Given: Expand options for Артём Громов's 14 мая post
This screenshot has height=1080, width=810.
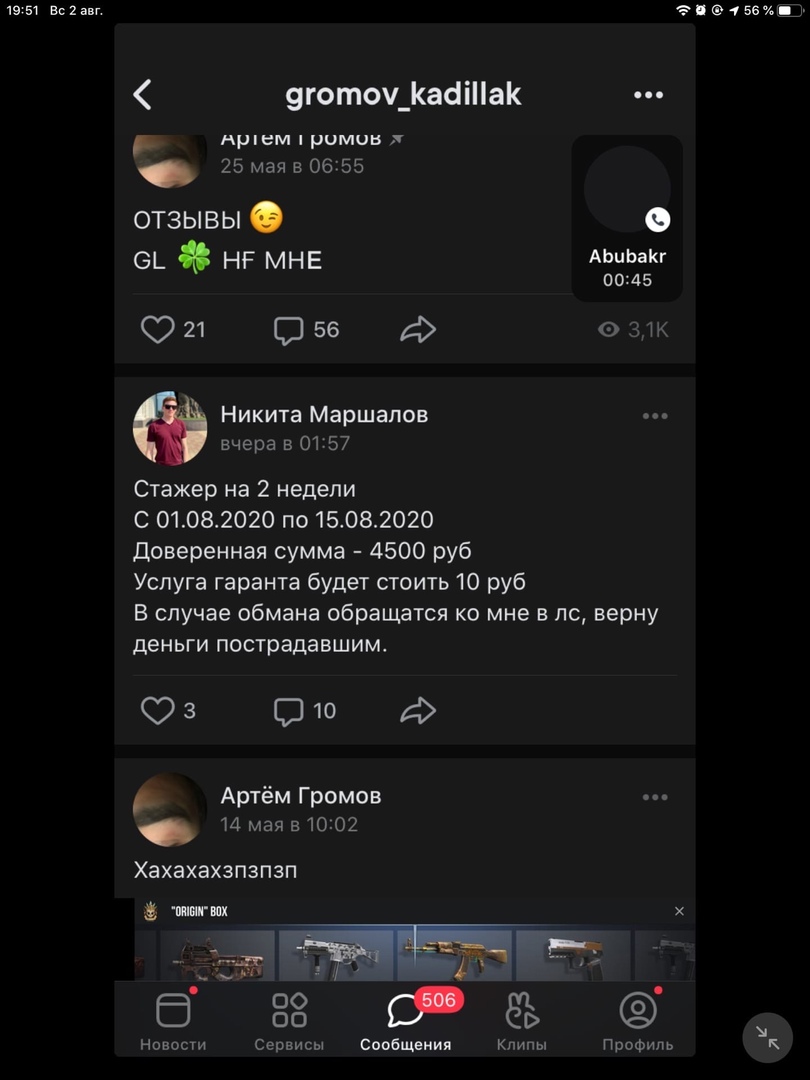Looking at the screenshot, I should click(x=655, y=797).
